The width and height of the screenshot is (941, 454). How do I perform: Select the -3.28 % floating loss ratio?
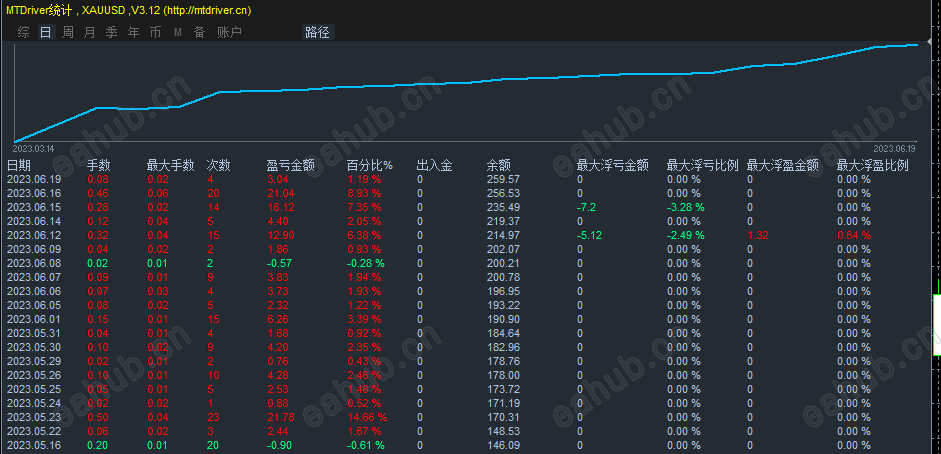tap(685, 207)
